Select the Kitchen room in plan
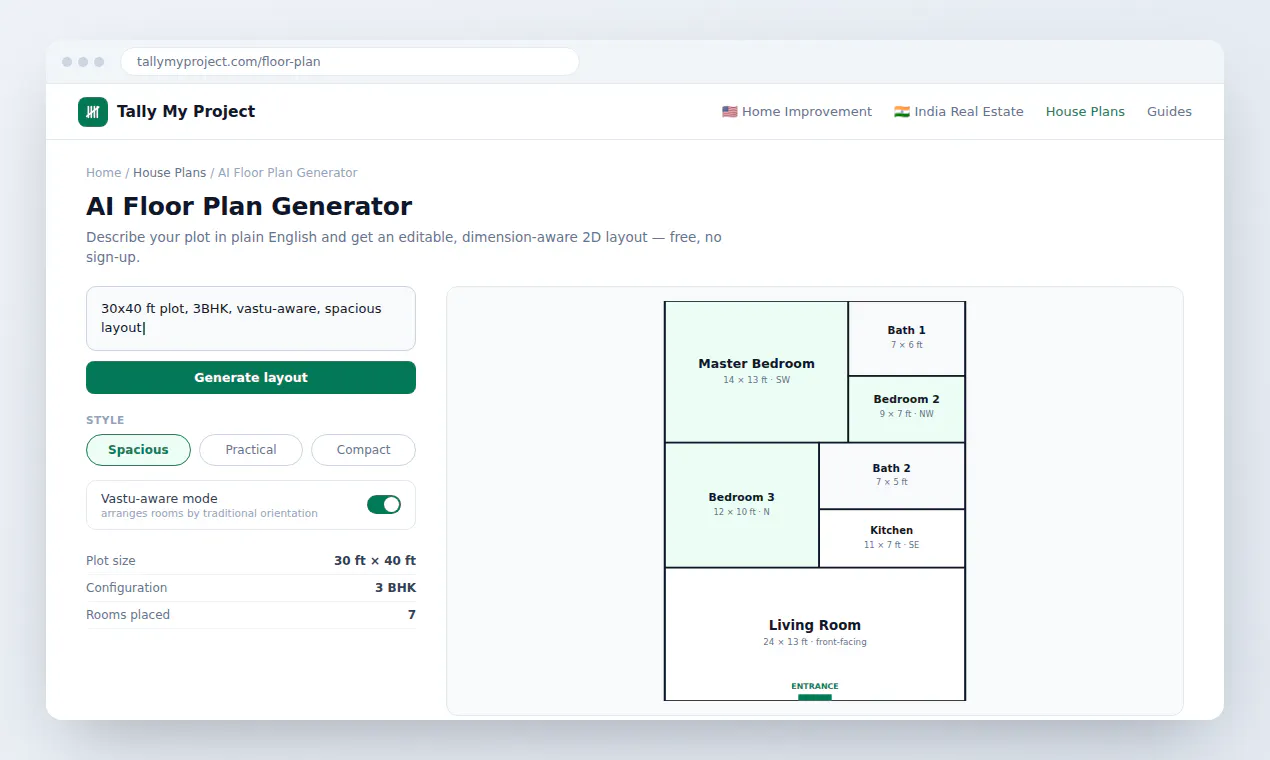The image size is (1270, 760). 892,539
